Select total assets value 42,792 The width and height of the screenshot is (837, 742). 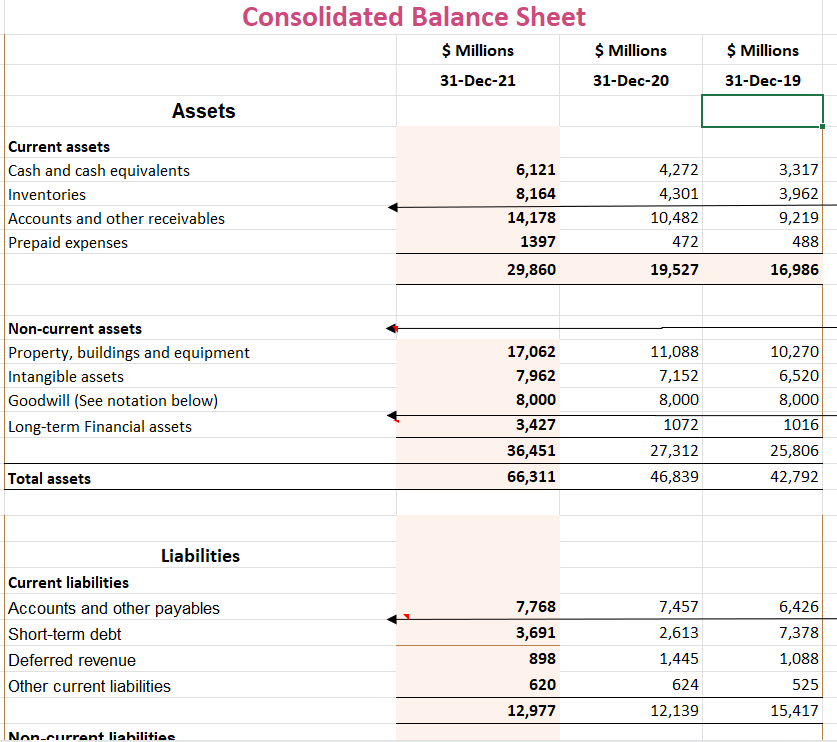point(794,477)
